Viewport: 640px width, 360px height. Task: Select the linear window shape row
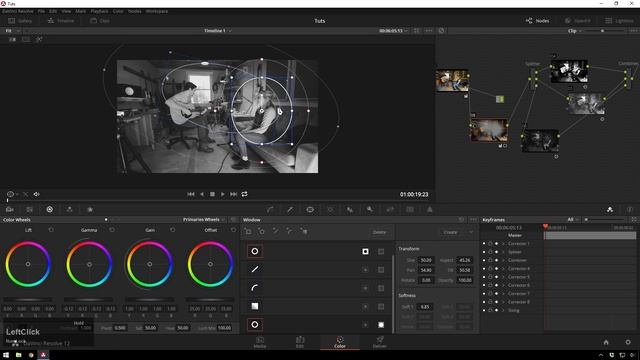pyautogui.click(x=317, y=269)
